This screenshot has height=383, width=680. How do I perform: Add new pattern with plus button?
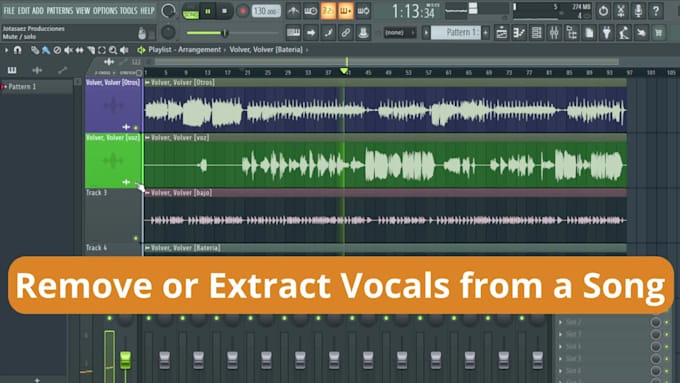486,33
